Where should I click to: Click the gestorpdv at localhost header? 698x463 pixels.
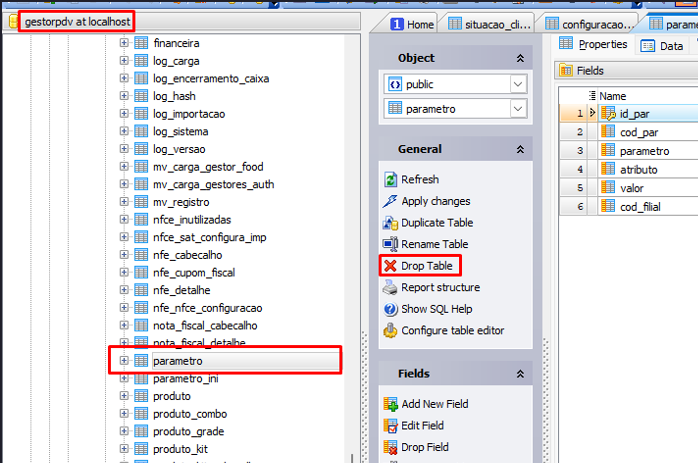(x=77, y=21)
